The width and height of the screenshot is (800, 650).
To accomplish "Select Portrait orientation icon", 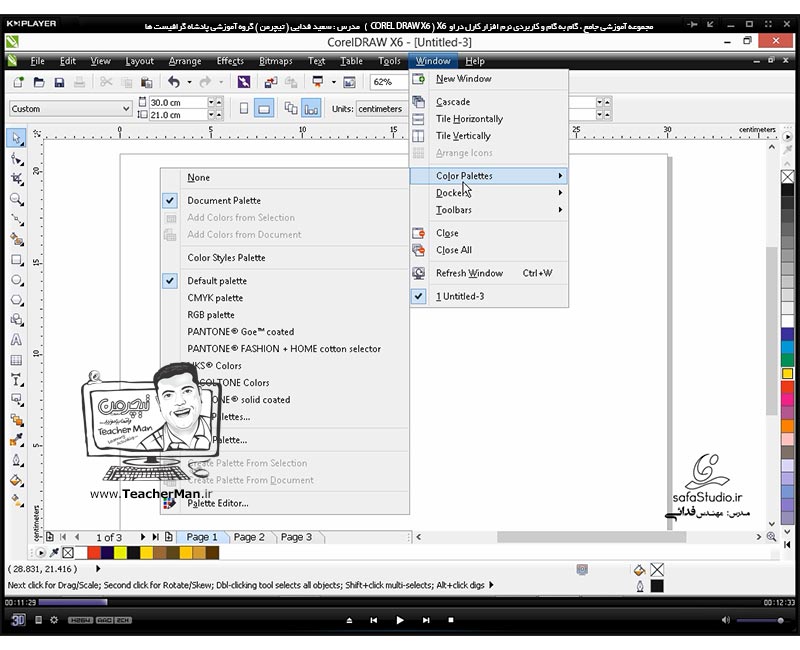I will [x=244, y=108].
